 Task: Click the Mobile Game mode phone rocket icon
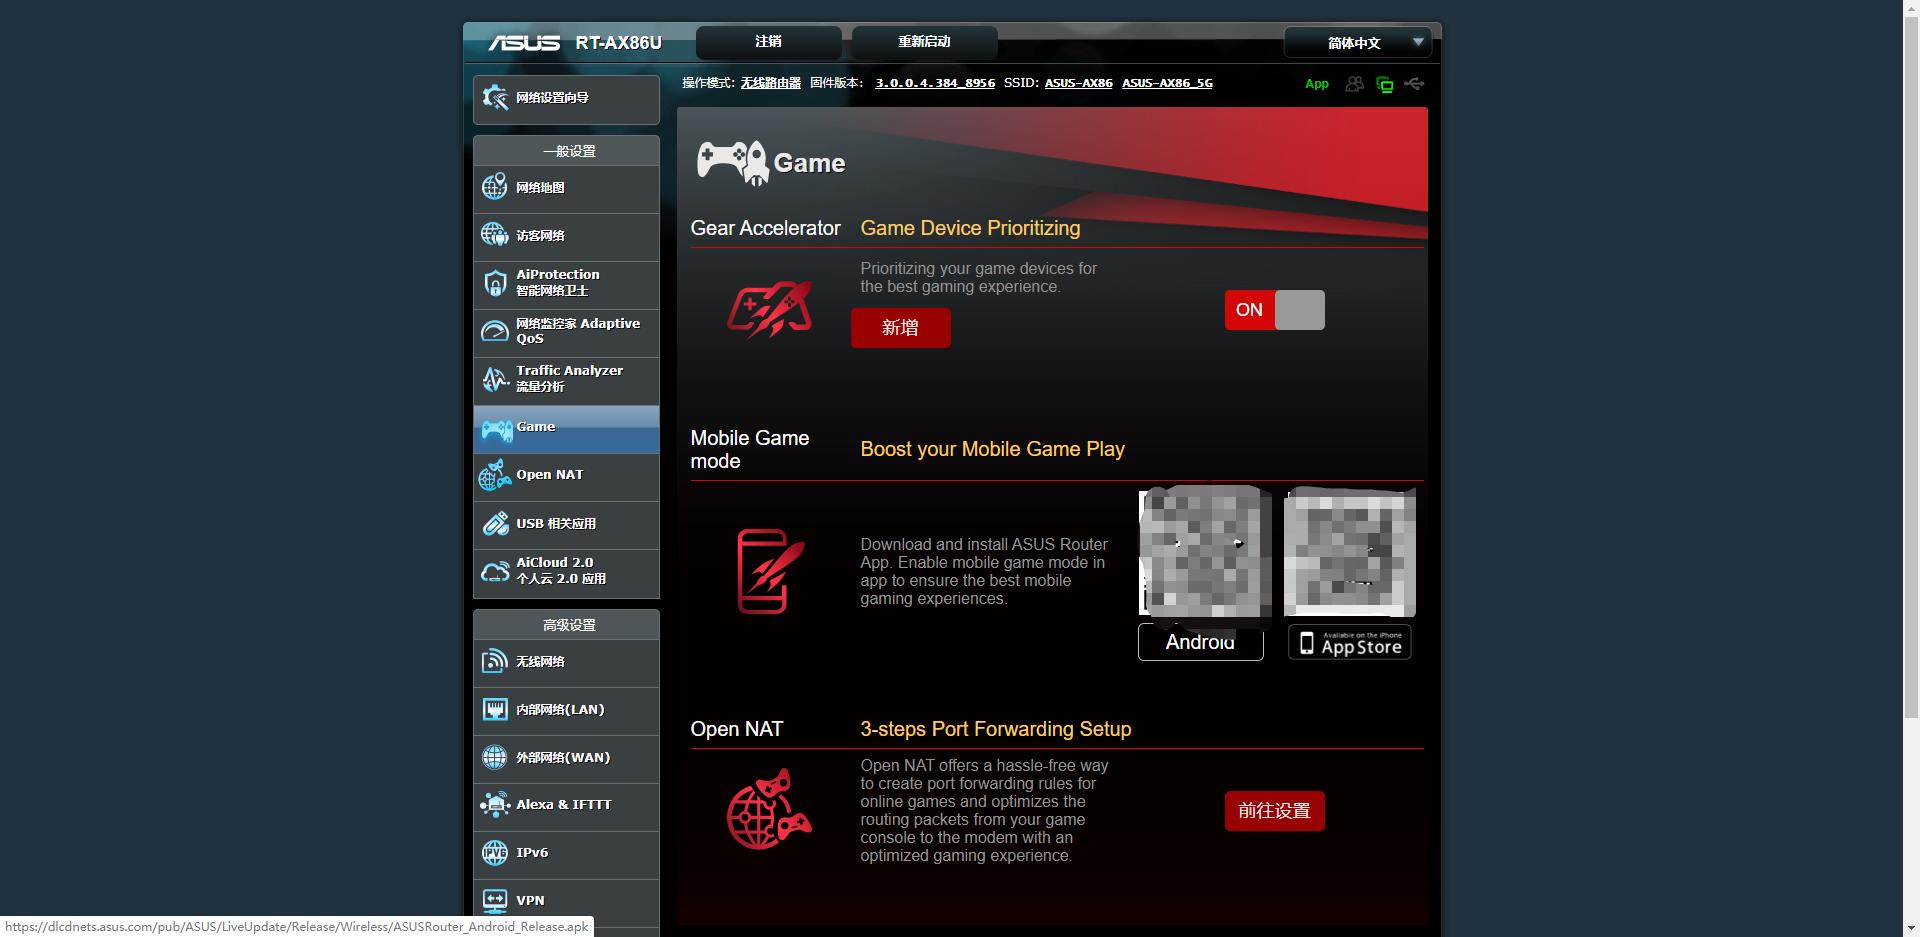click(769, 571)
